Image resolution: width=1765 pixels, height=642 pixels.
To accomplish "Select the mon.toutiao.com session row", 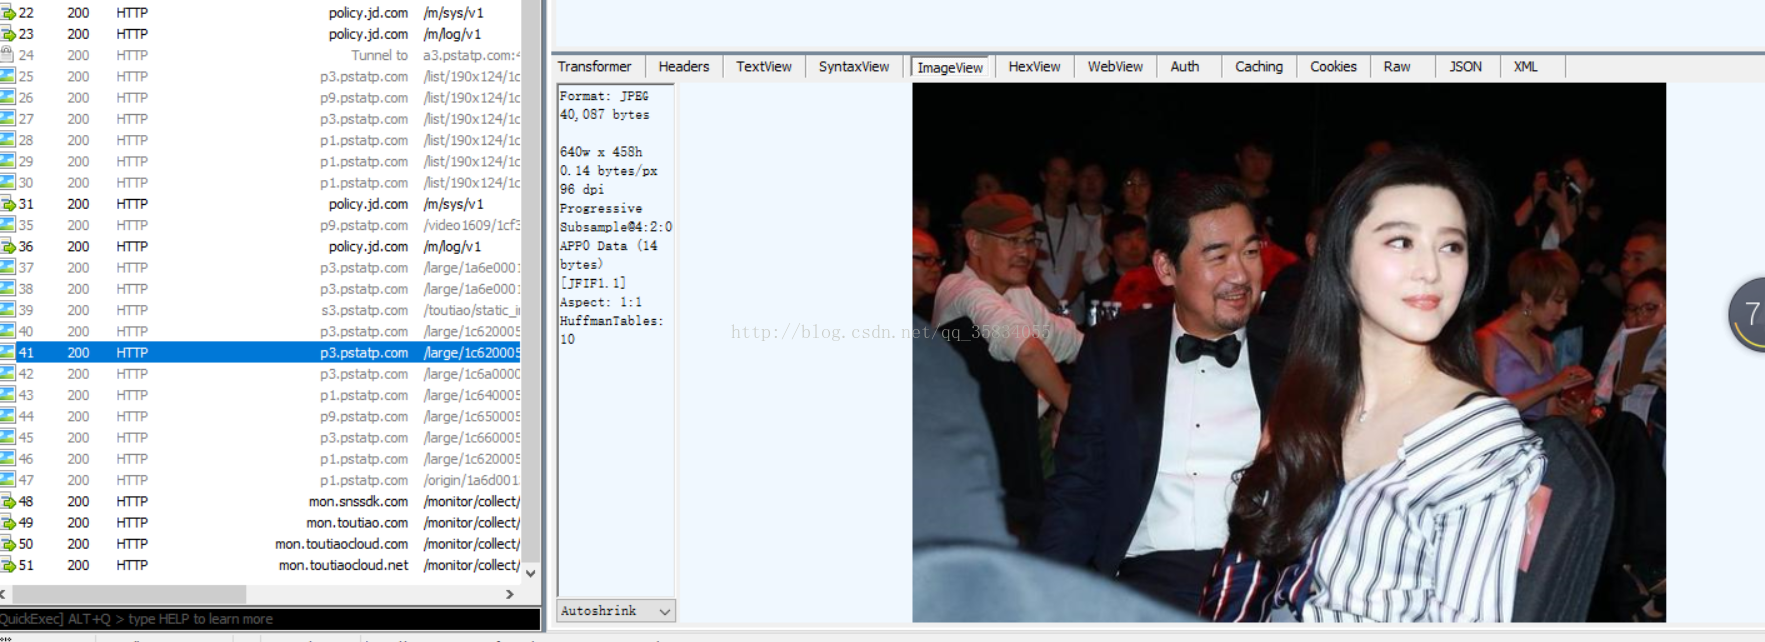I will click(260, 522).
